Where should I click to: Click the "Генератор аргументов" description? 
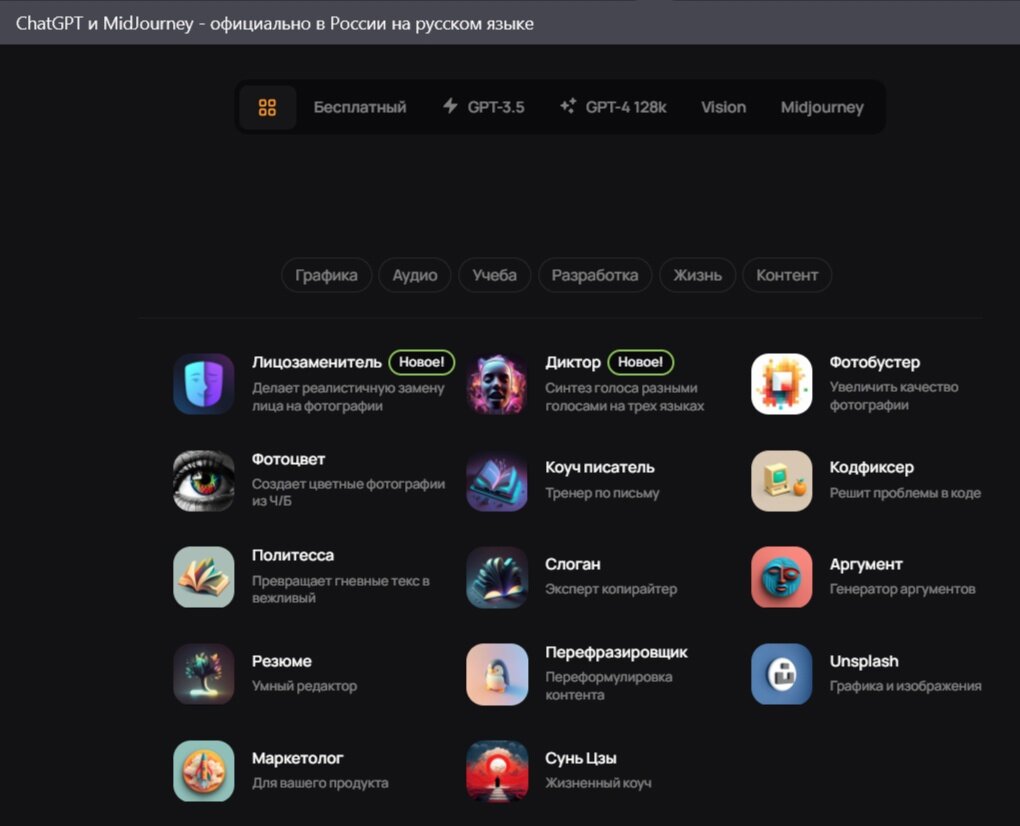[x=902, y=589]
